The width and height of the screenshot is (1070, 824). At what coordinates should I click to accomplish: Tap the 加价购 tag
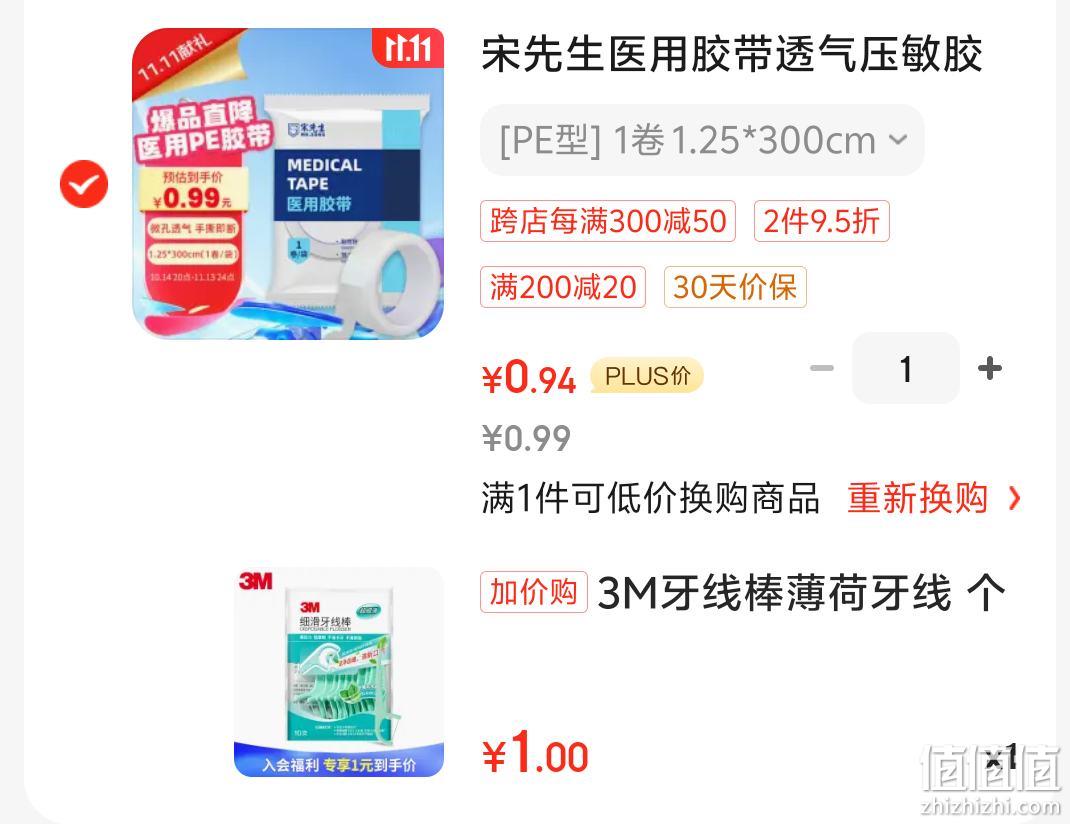[x=534, y=591]
